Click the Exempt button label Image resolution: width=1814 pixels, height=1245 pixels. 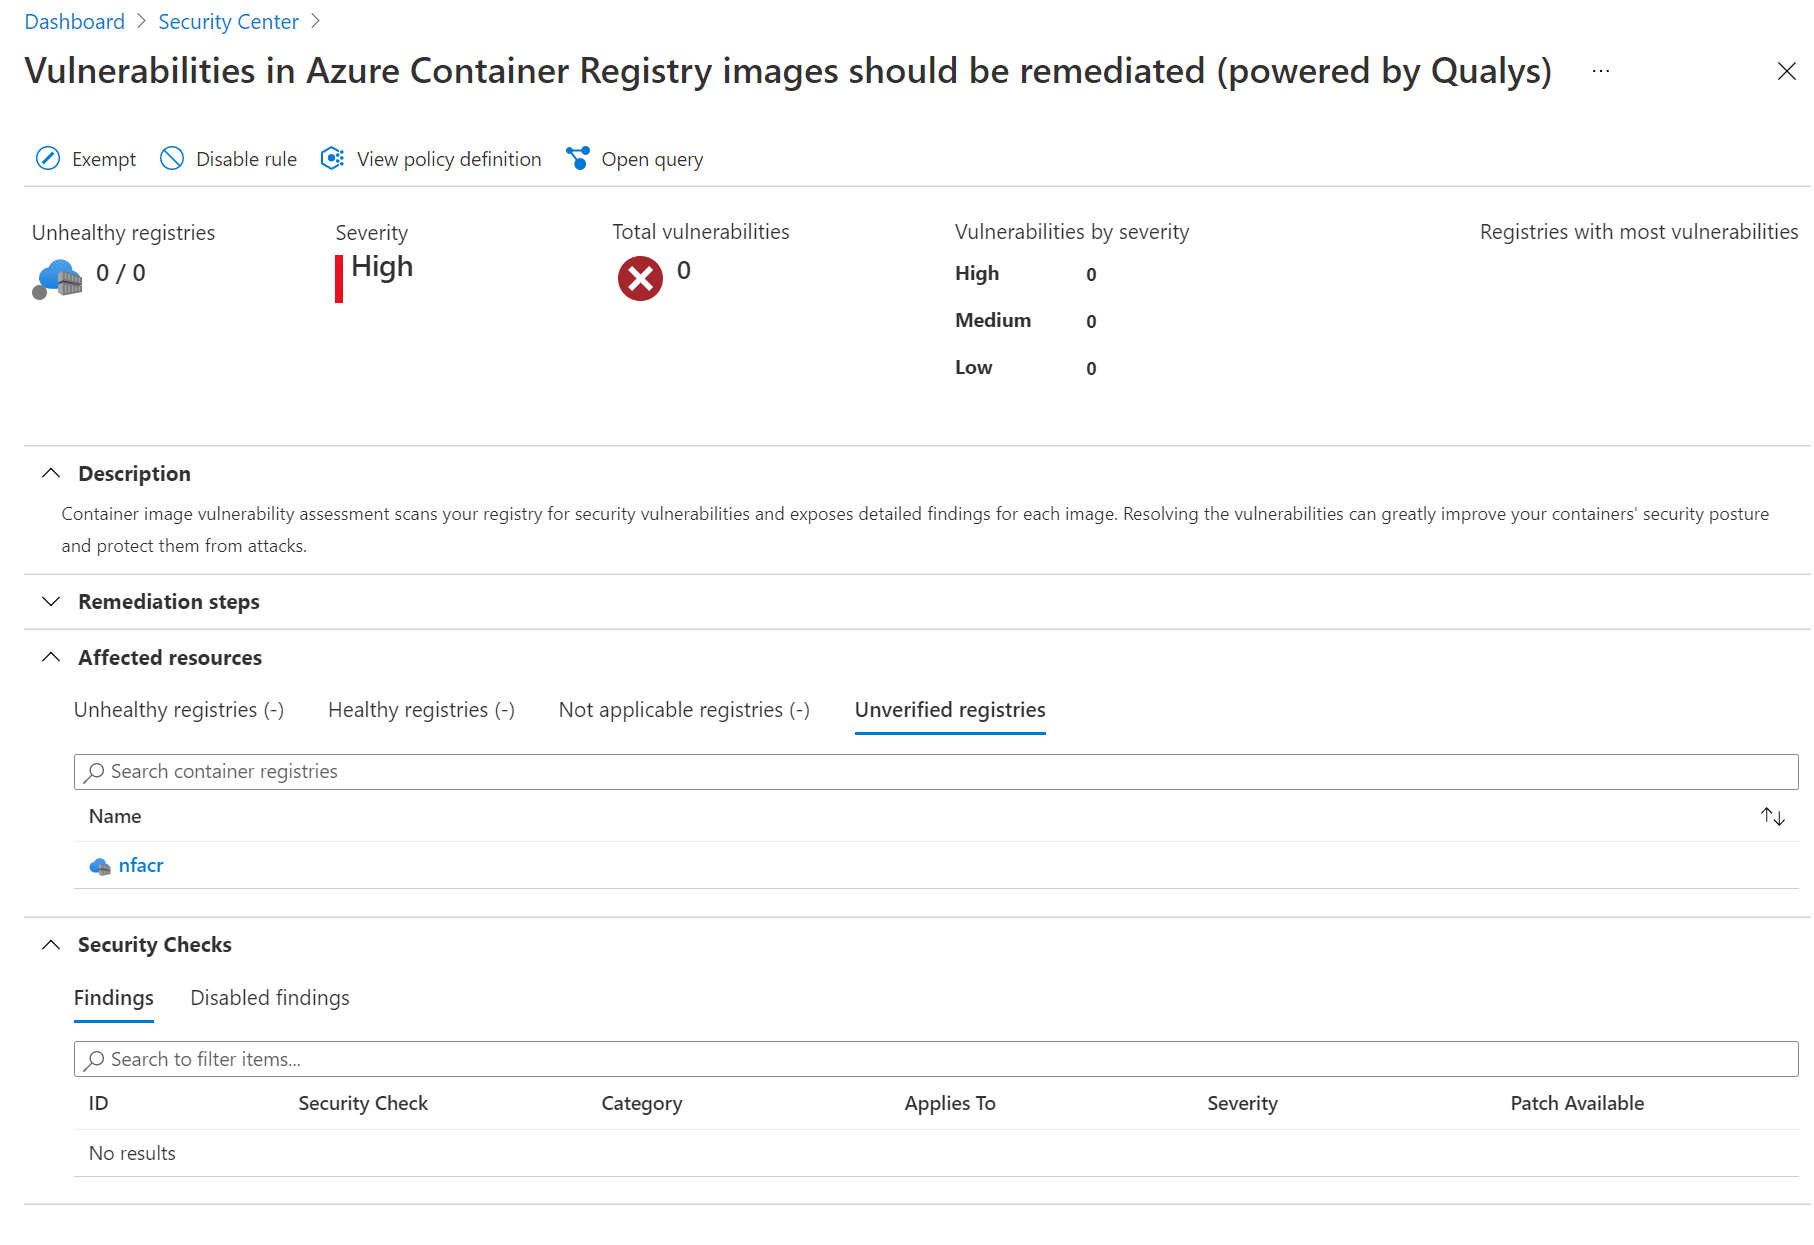(x=104, y=159)
